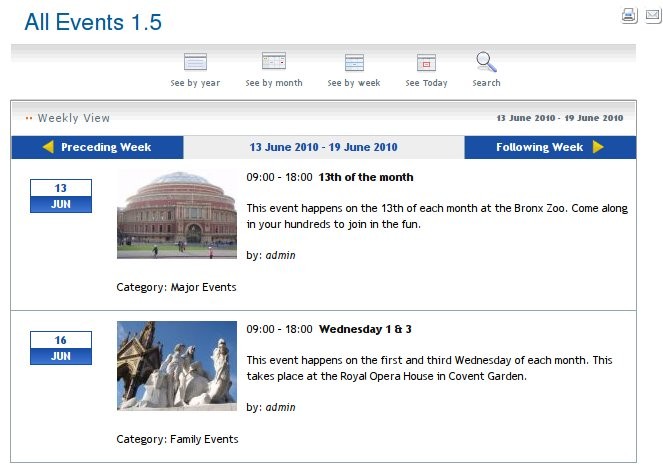Click the right arrow beside Following Week
The image size is (663, 468).
pyautogui.click(x=598, y=147)
